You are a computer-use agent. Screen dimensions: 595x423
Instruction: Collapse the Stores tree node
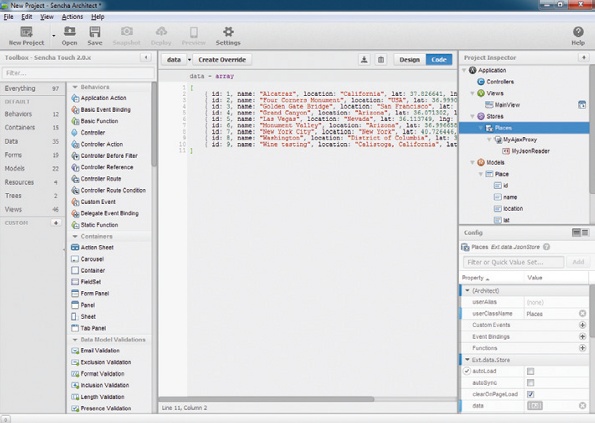(472, 116)
